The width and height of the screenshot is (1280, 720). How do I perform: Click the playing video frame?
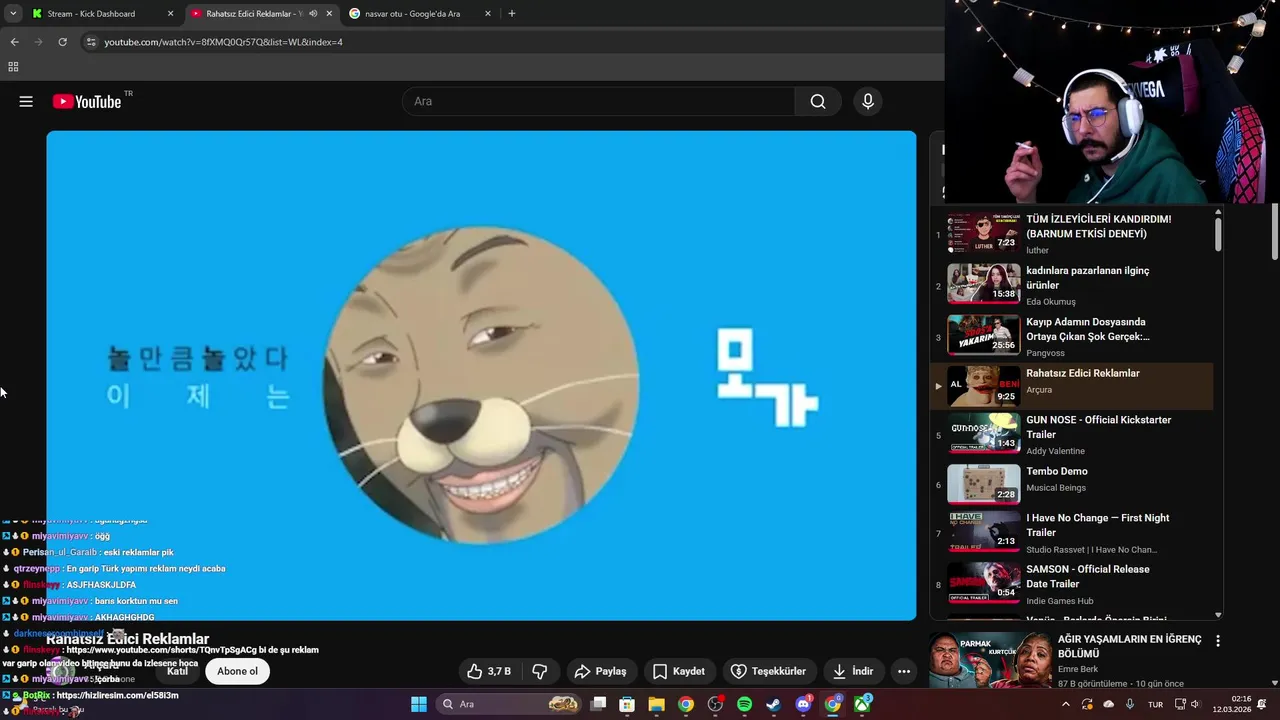click(481, 375)
